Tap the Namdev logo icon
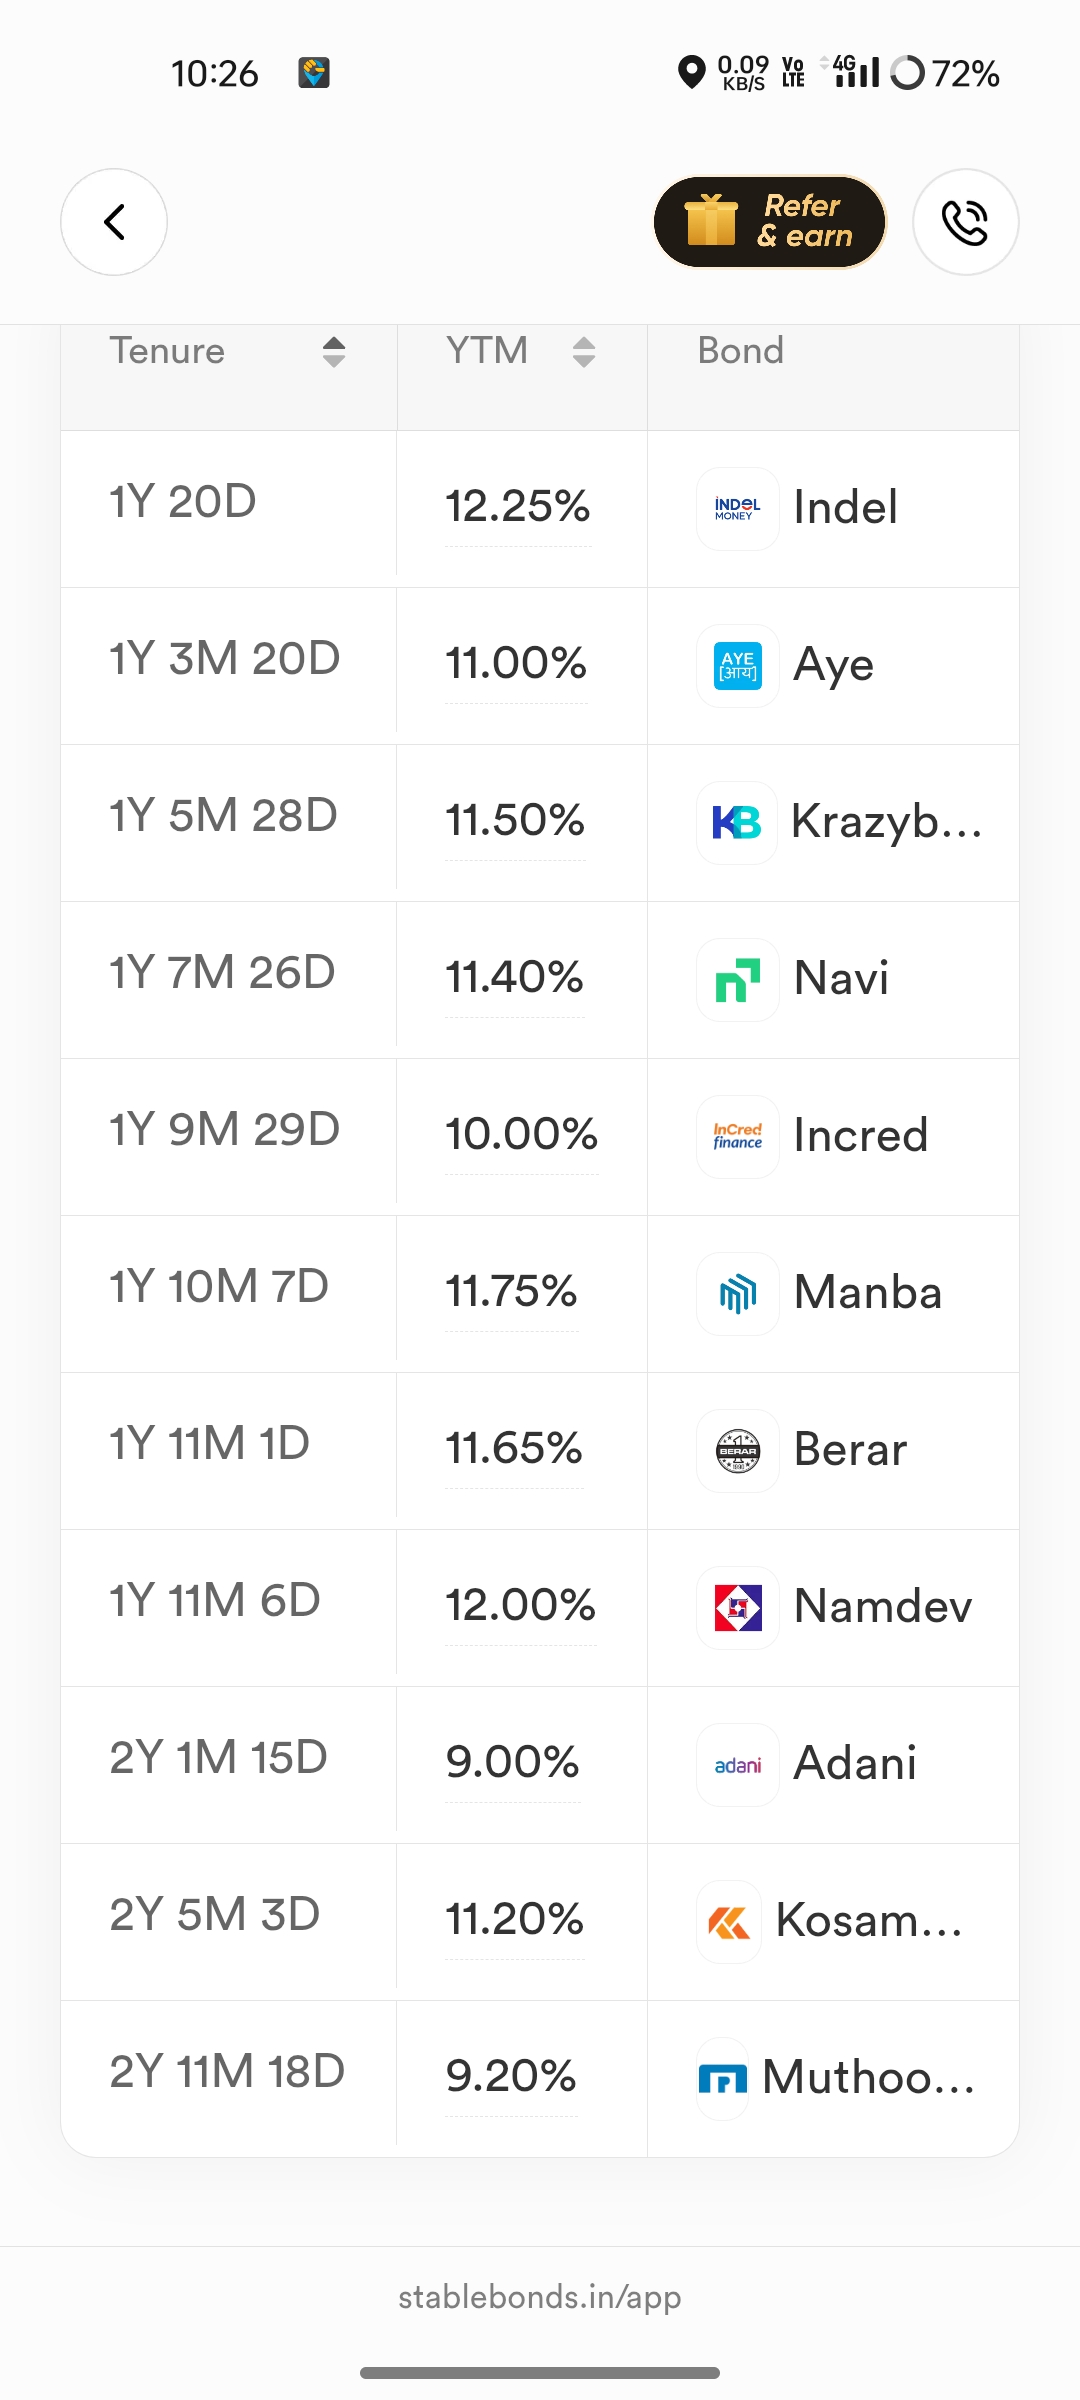This screenshot has height=2400, width=1080. point(738,1608)
